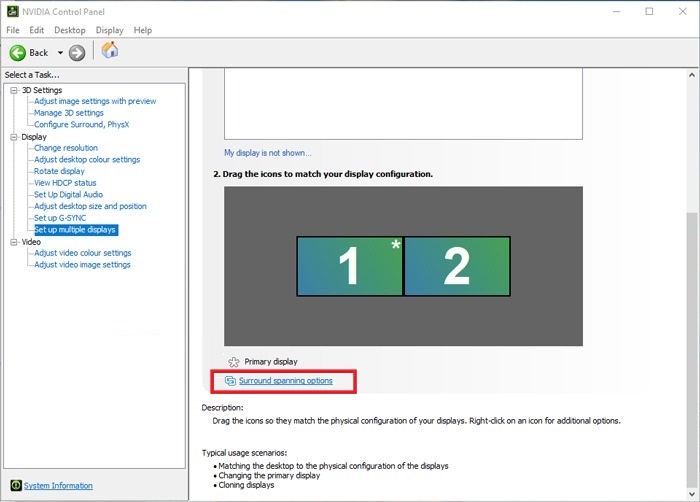
Task: Close the NVIDIA Control Panel window
Action: (683, 12)
